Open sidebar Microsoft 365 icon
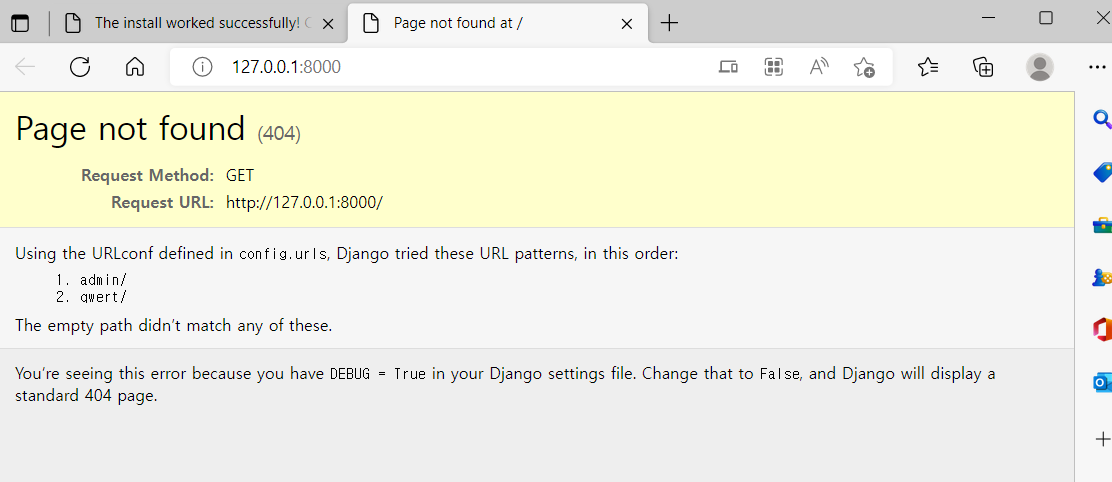1112x482 pixels. coord(1102,330)
